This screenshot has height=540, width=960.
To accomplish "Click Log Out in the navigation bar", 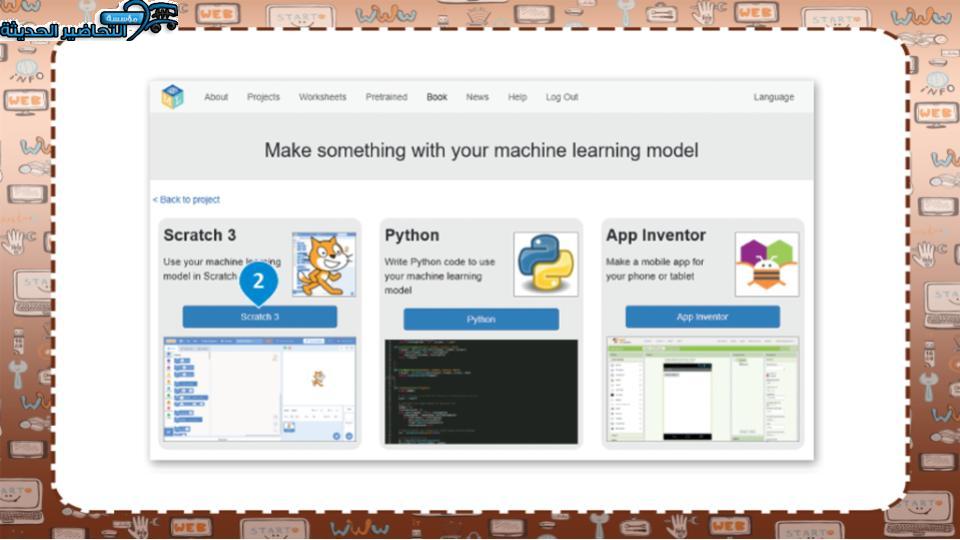I will coord(562,97).
